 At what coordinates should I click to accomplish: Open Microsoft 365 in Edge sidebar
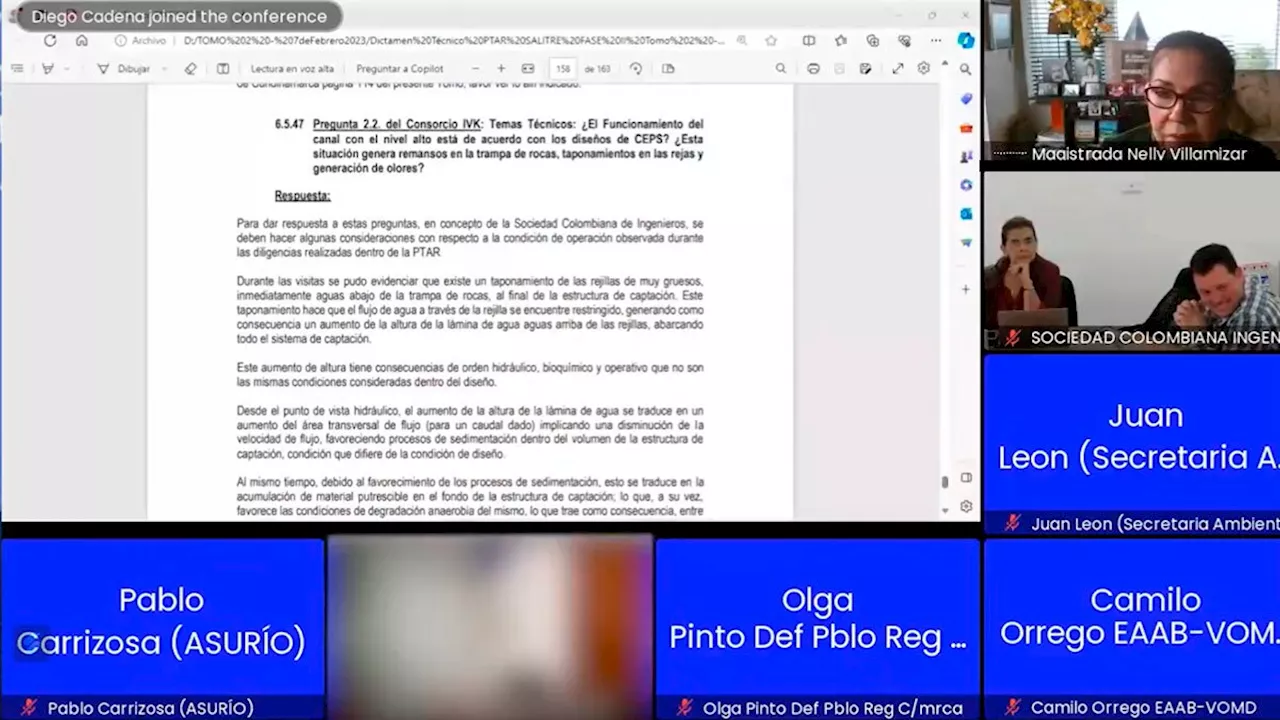coord(966,185)
